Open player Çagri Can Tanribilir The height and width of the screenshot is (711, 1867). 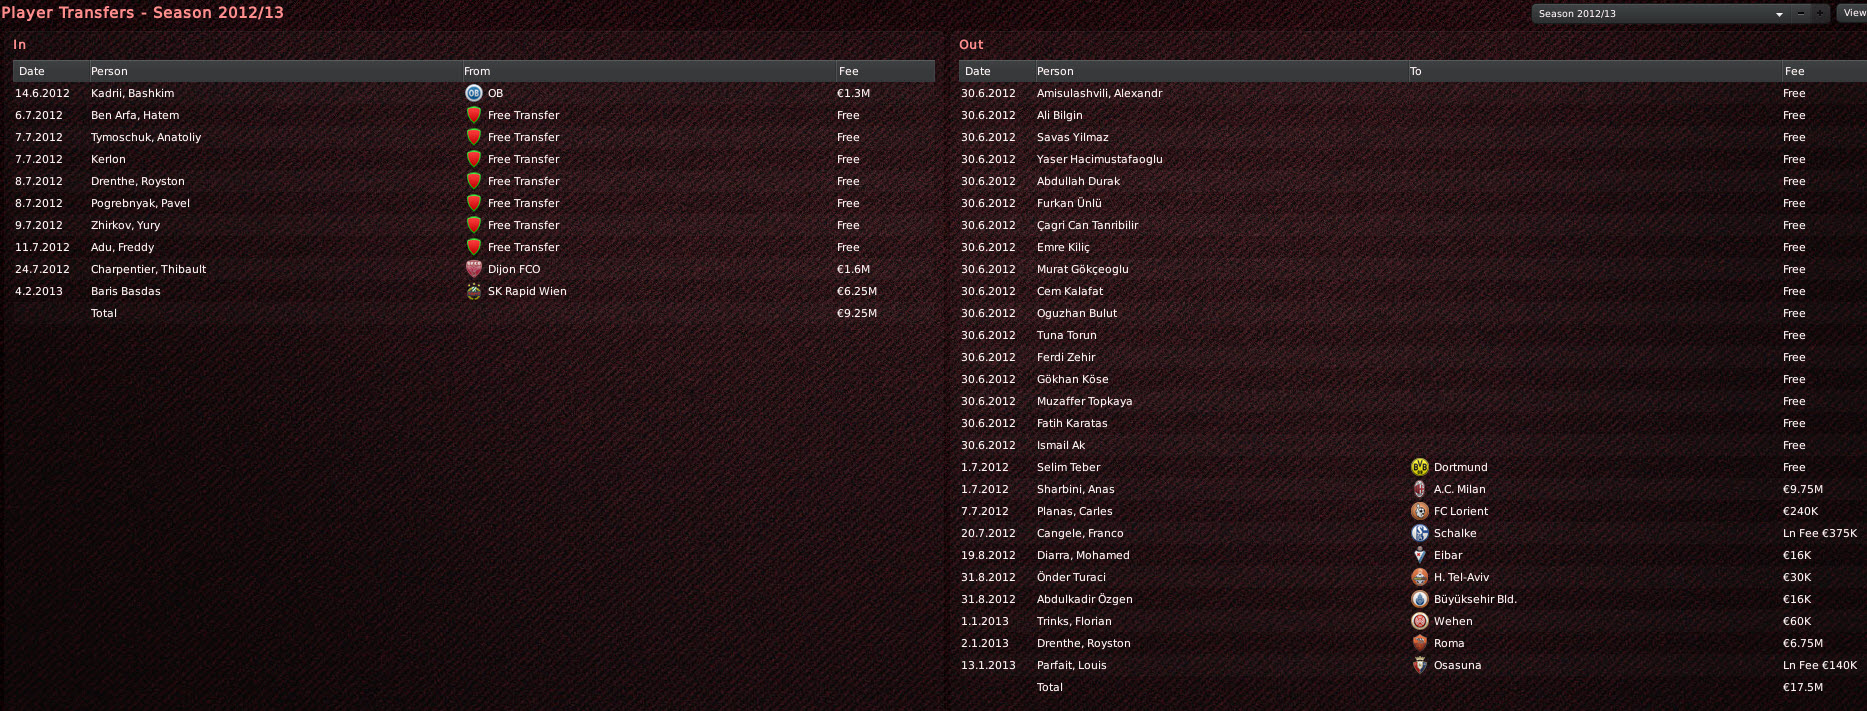pos(1087,225)
